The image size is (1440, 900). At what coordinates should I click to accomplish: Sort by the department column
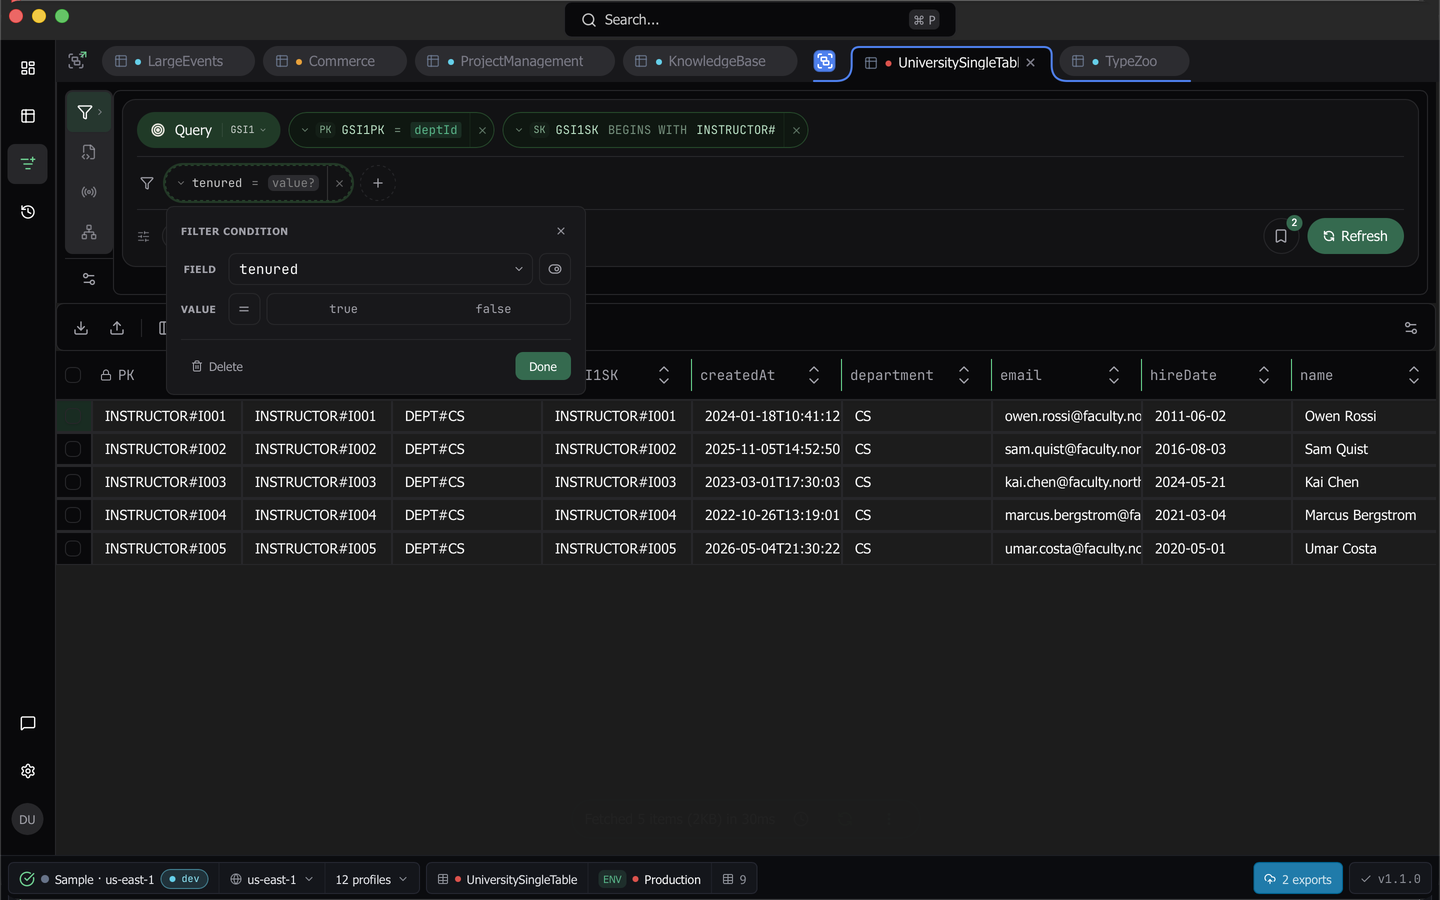(964, 375)
